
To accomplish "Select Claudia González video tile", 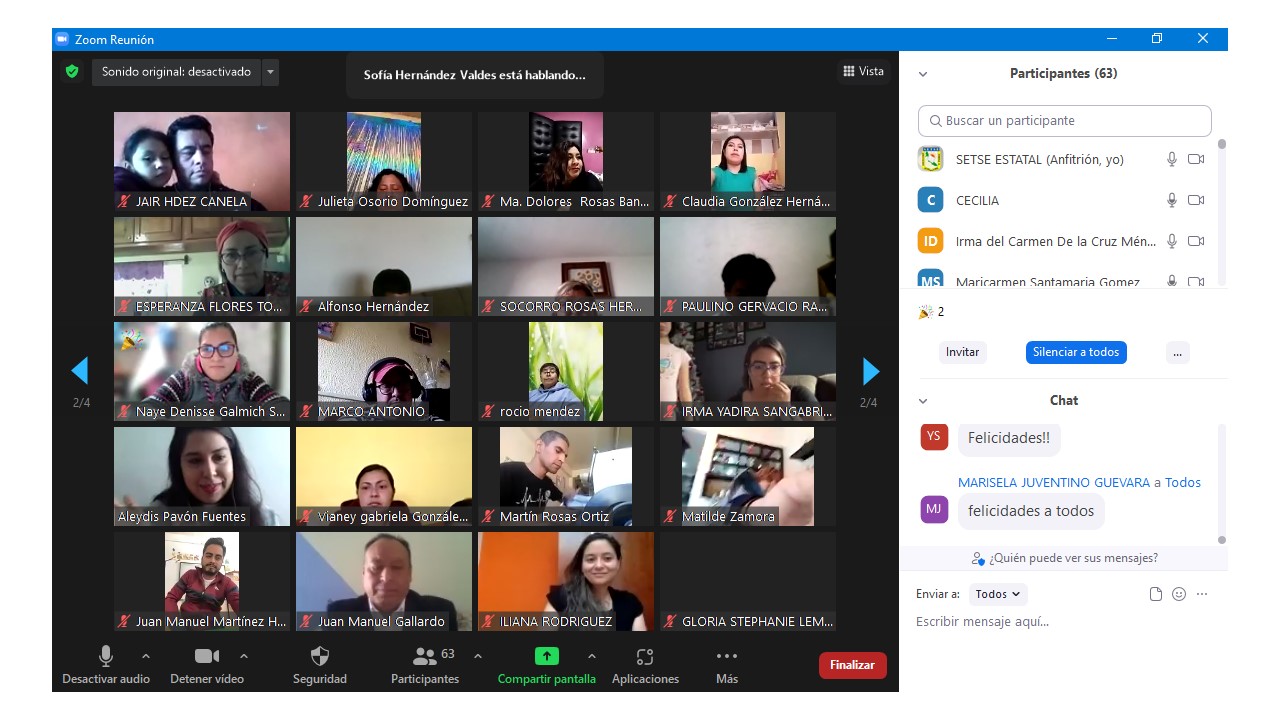I will point(748,161).
